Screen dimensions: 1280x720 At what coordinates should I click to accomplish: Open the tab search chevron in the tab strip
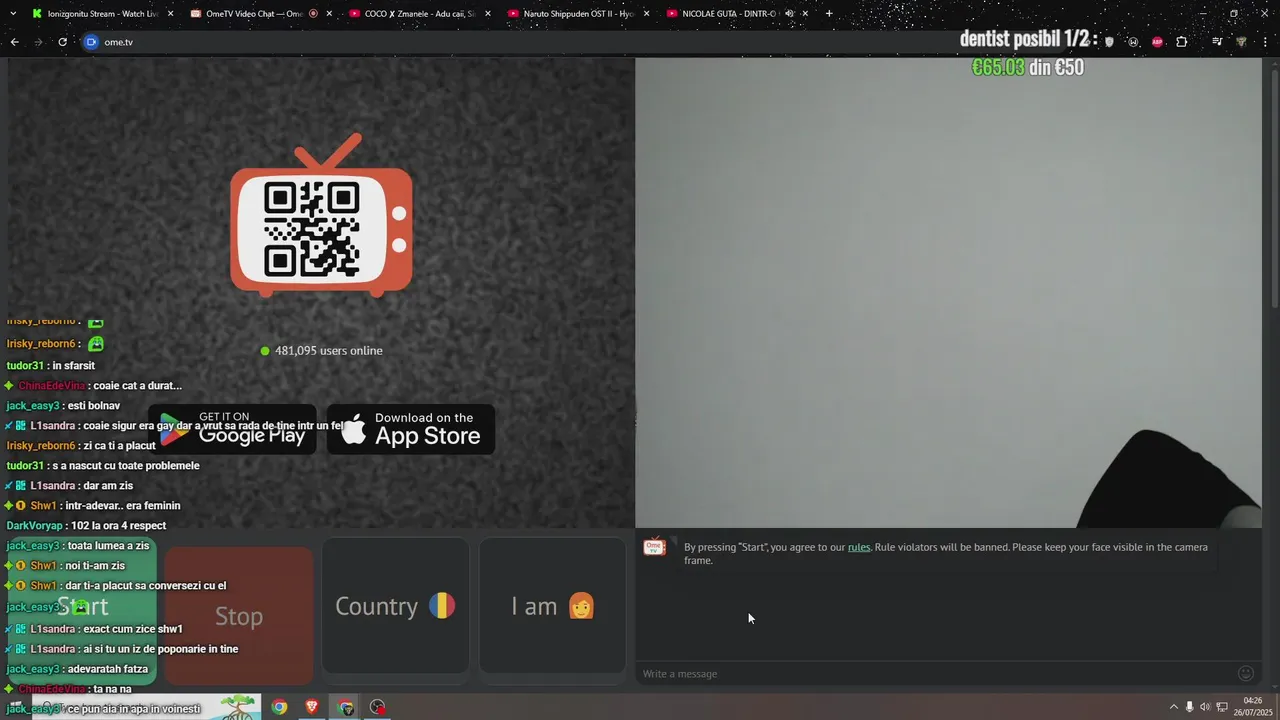11,14
